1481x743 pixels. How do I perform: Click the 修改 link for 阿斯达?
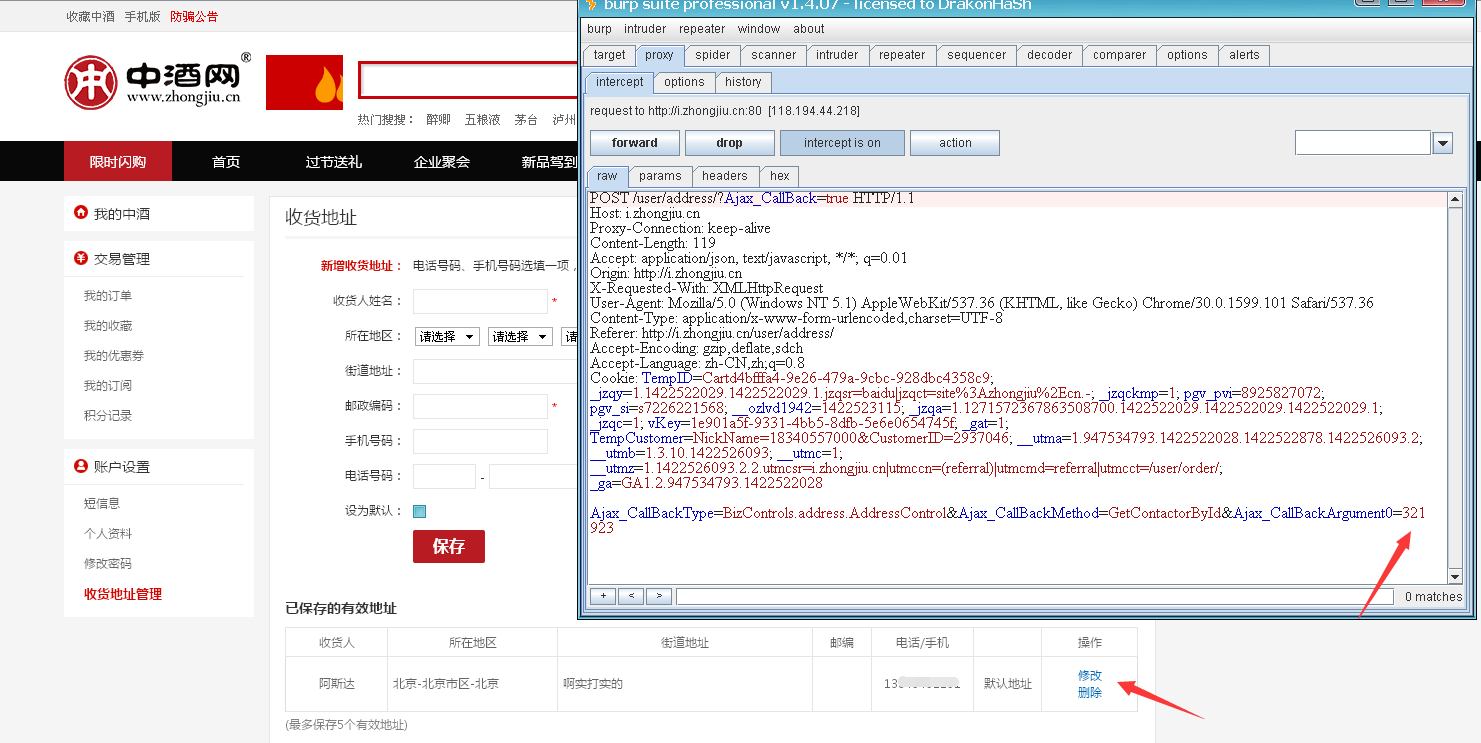click(1090, 675)
